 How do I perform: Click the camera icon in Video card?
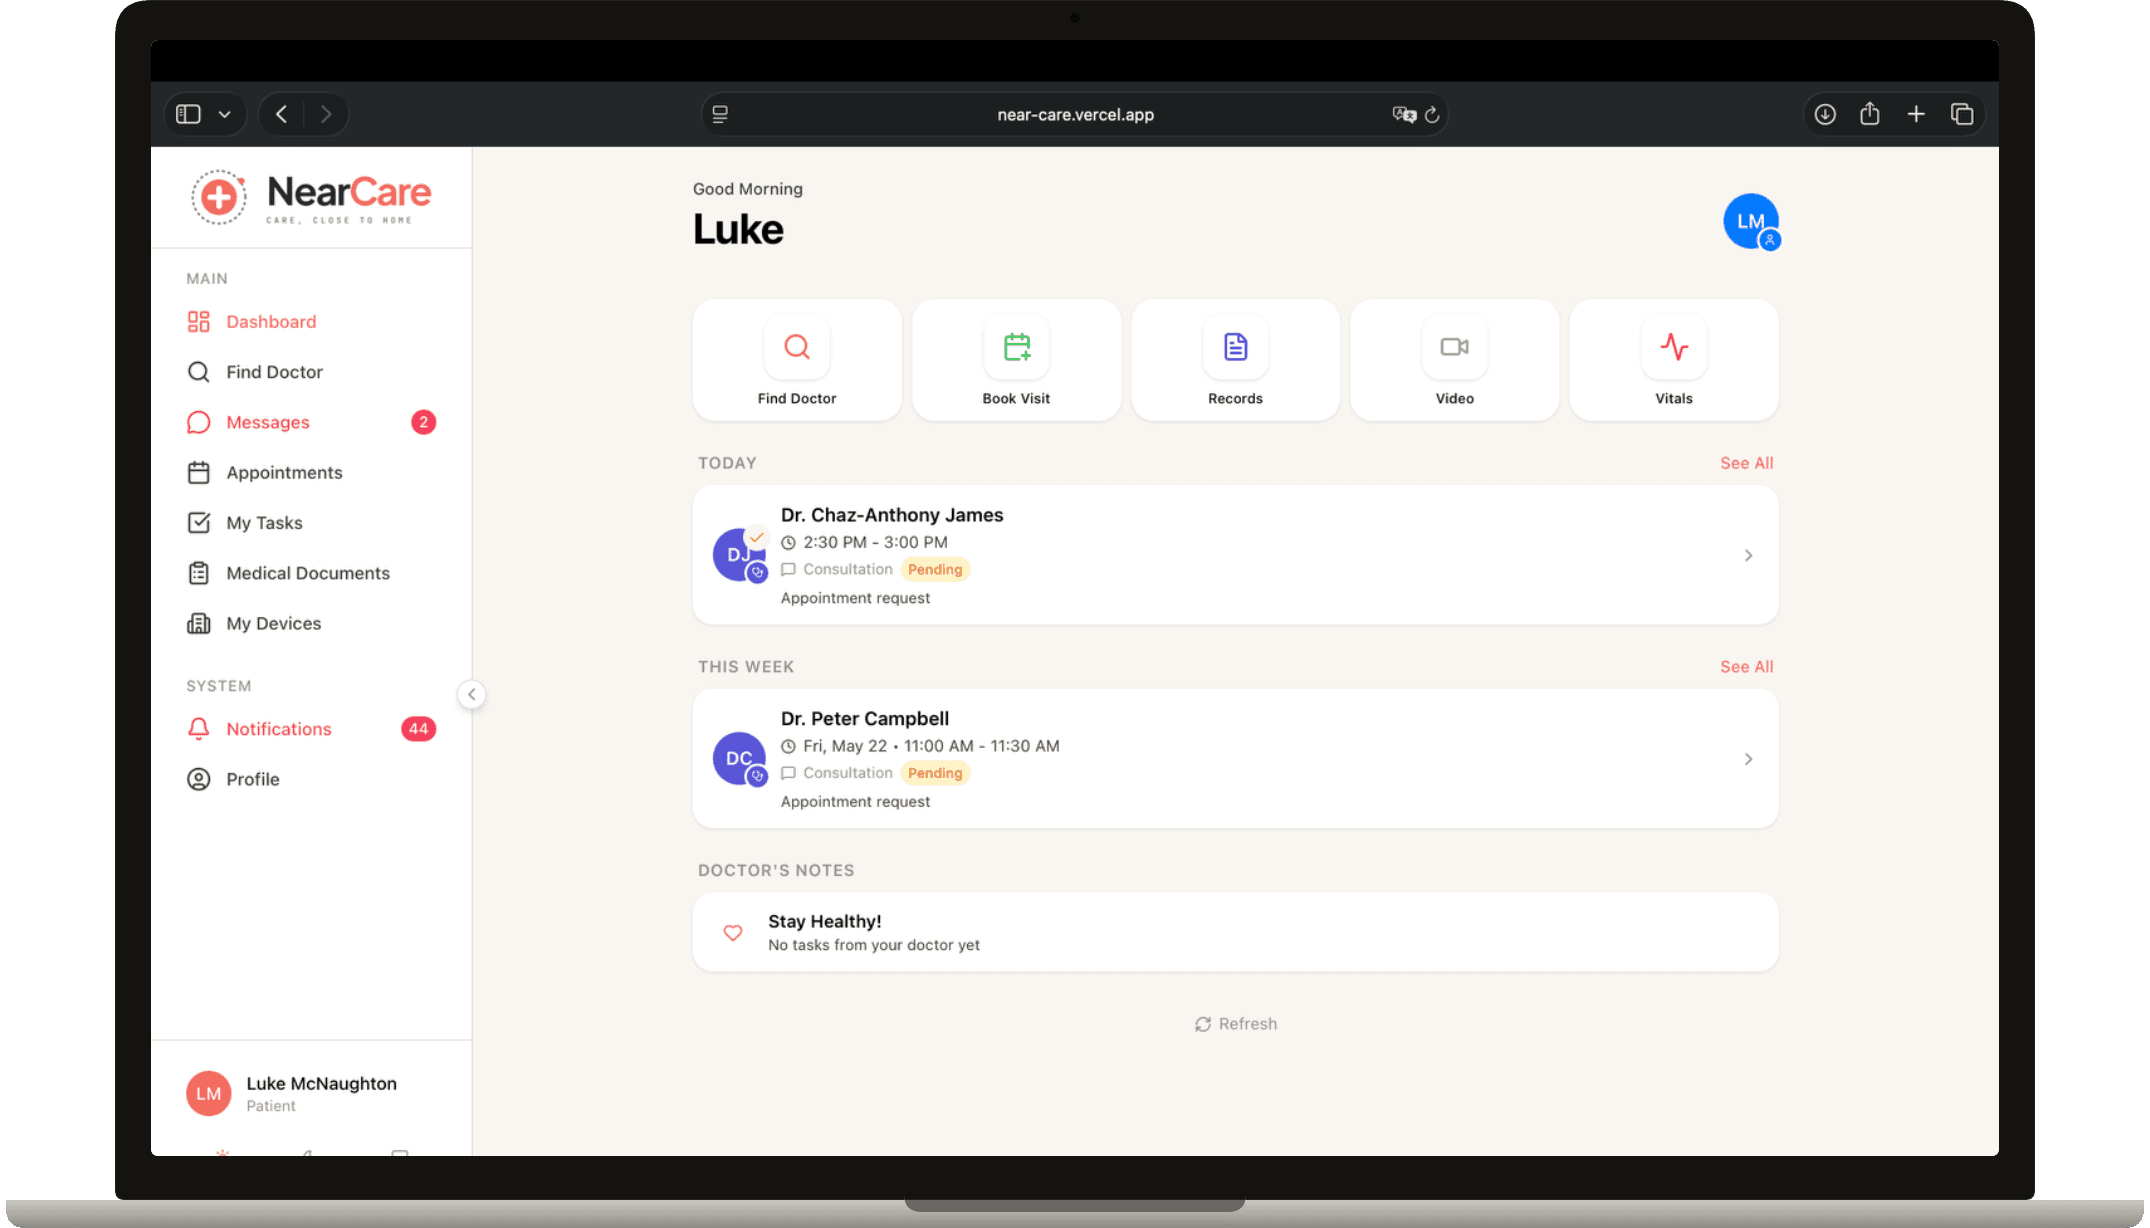tap(1455, 347)
